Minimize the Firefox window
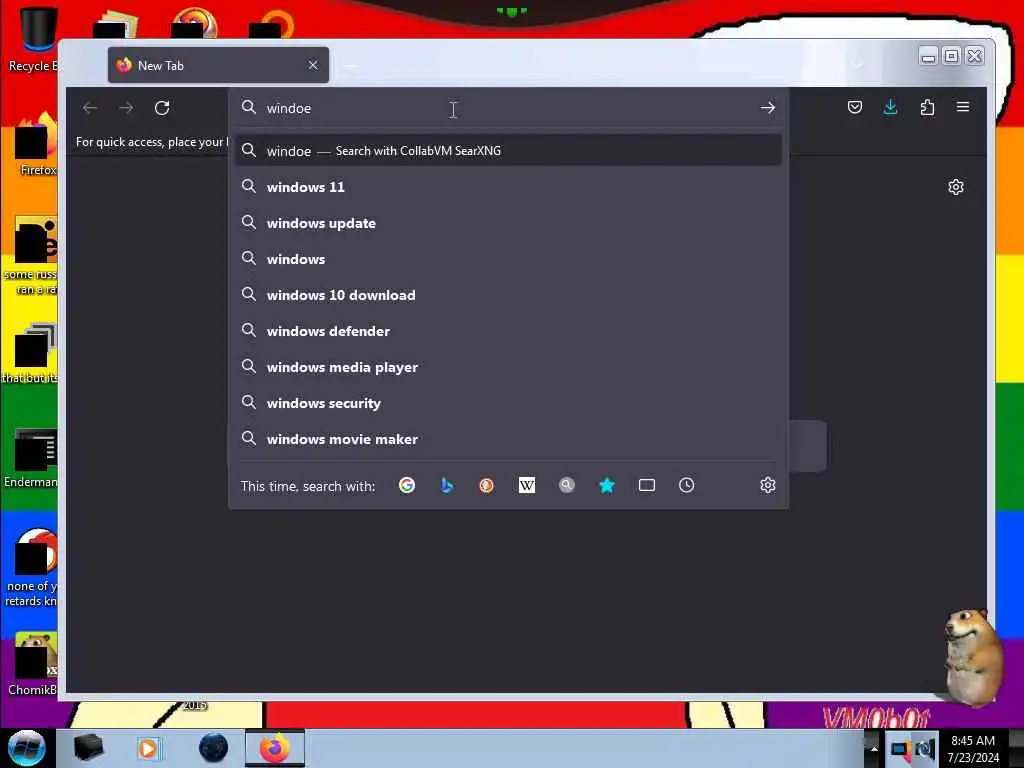Image resolution: width=1024 pixels, height=768 pixels. [x=928, y=56]
